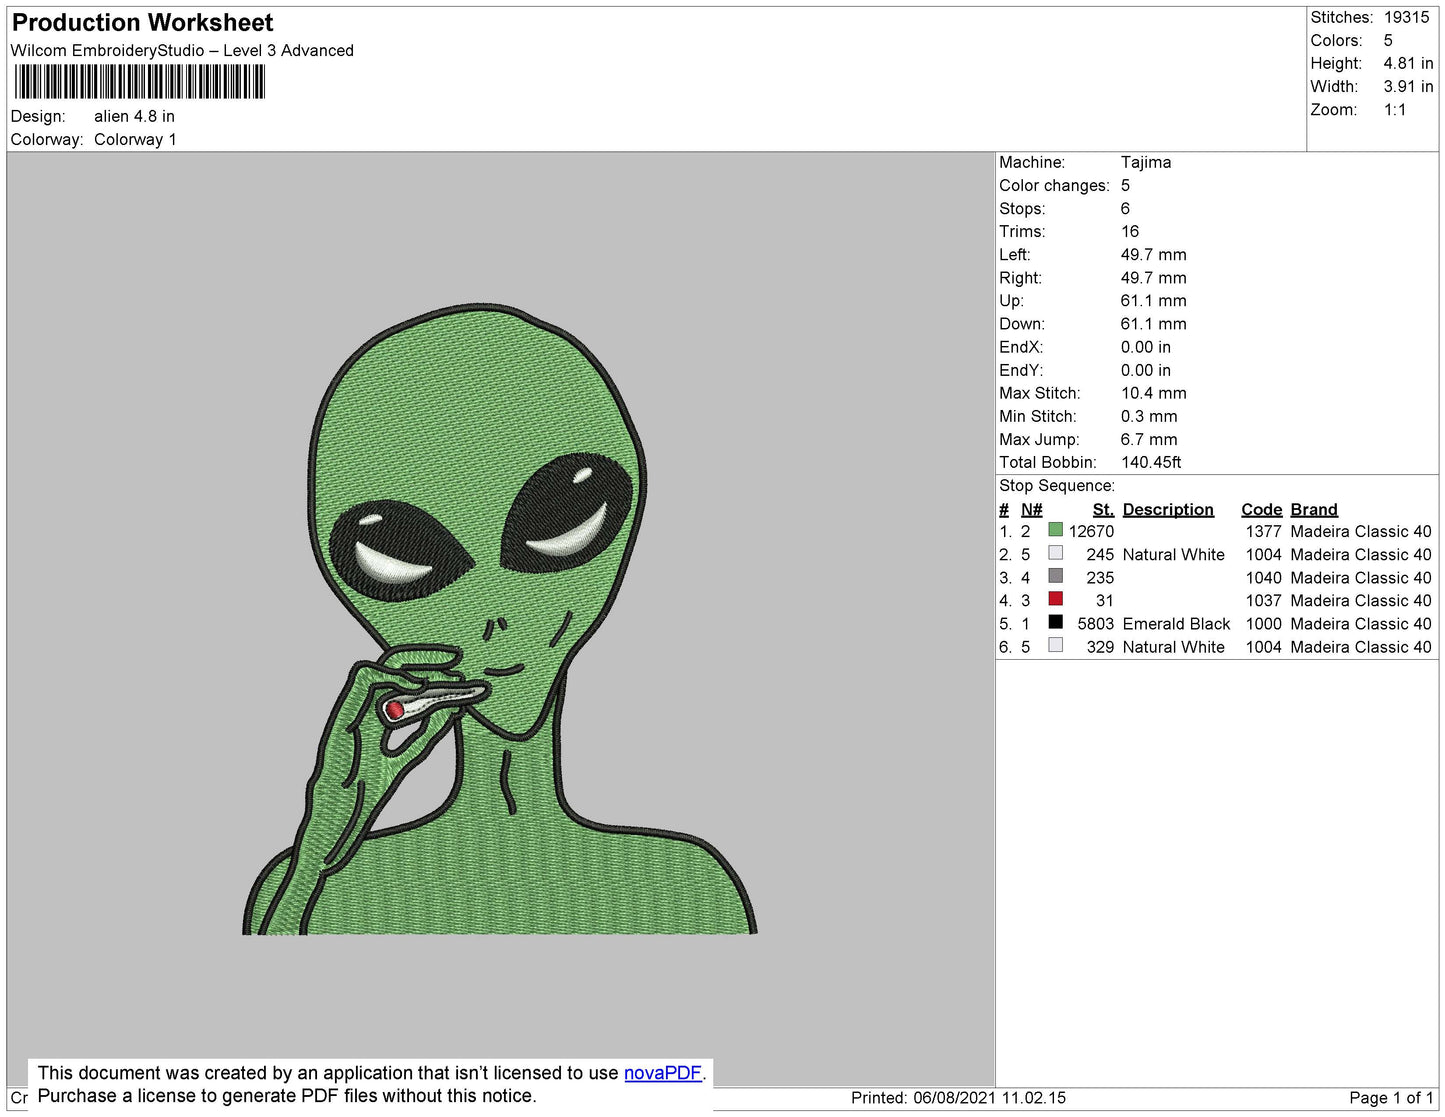Click the barcode under the worksheet title
This screenshot has height=1117, width=1445.
(x=139, y=82)
